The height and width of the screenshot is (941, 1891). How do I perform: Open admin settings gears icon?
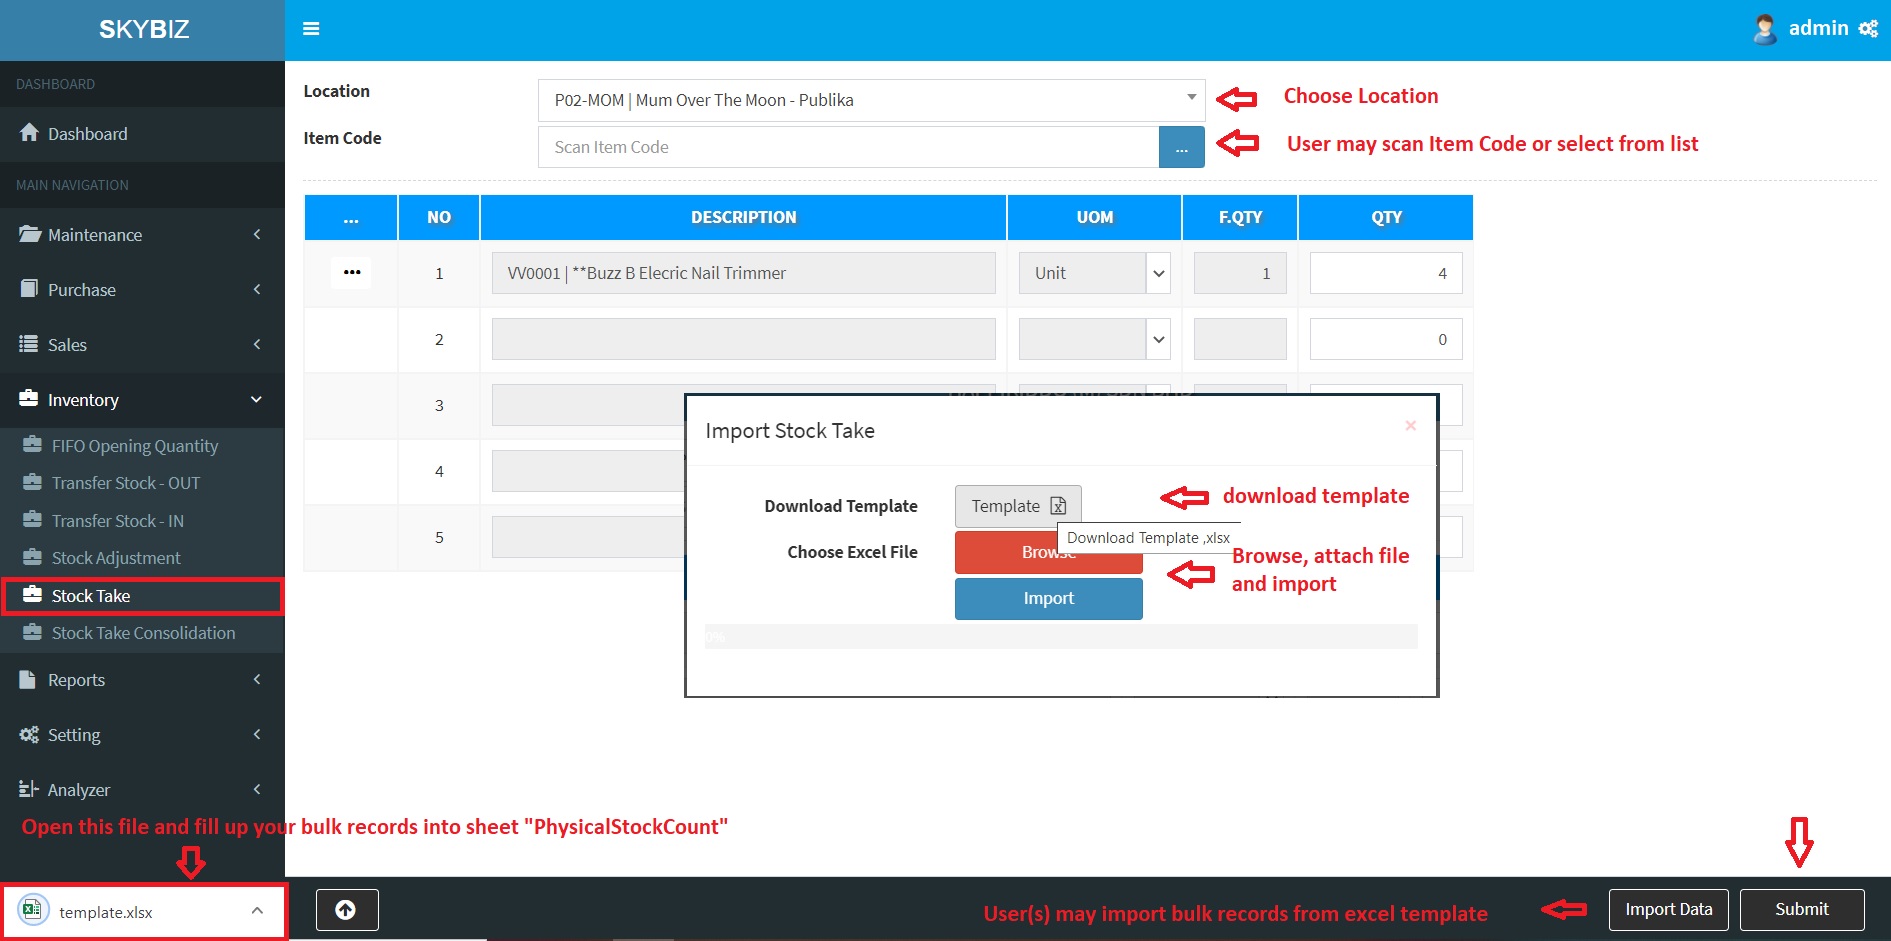[x=1868, y=29]
